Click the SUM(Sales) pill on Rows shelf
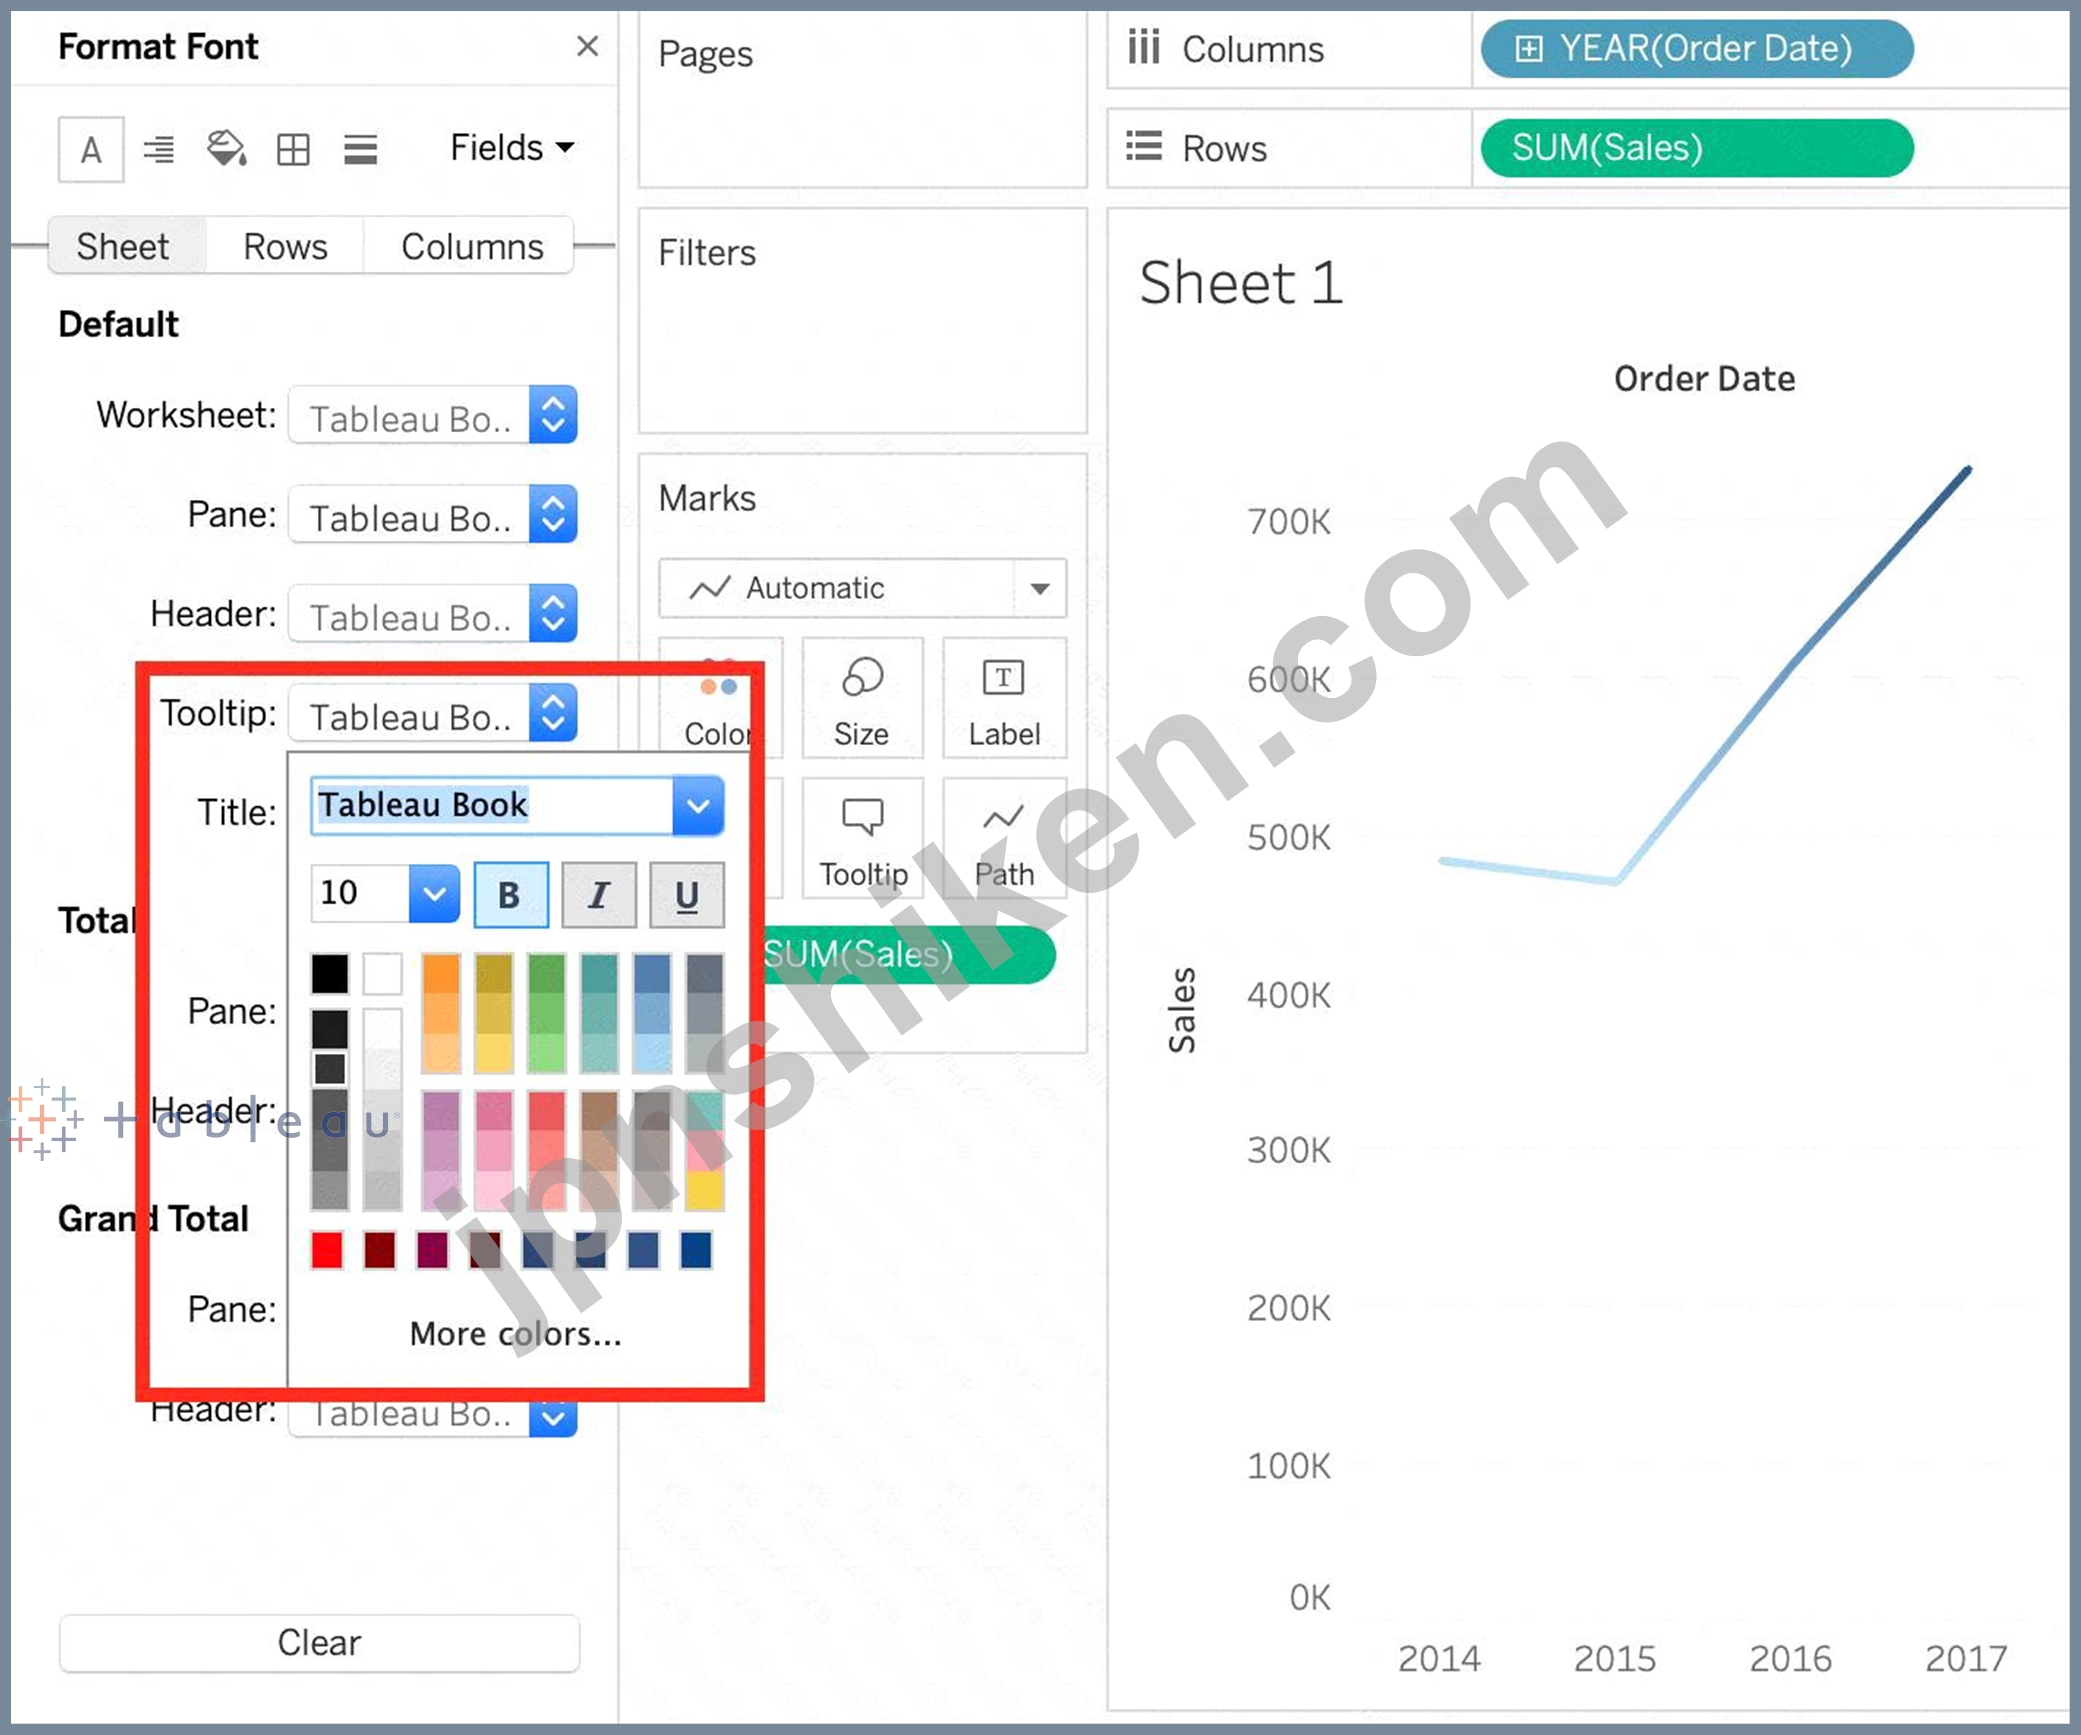Screen dimensions: 2081x1735 pos(1697,148)
